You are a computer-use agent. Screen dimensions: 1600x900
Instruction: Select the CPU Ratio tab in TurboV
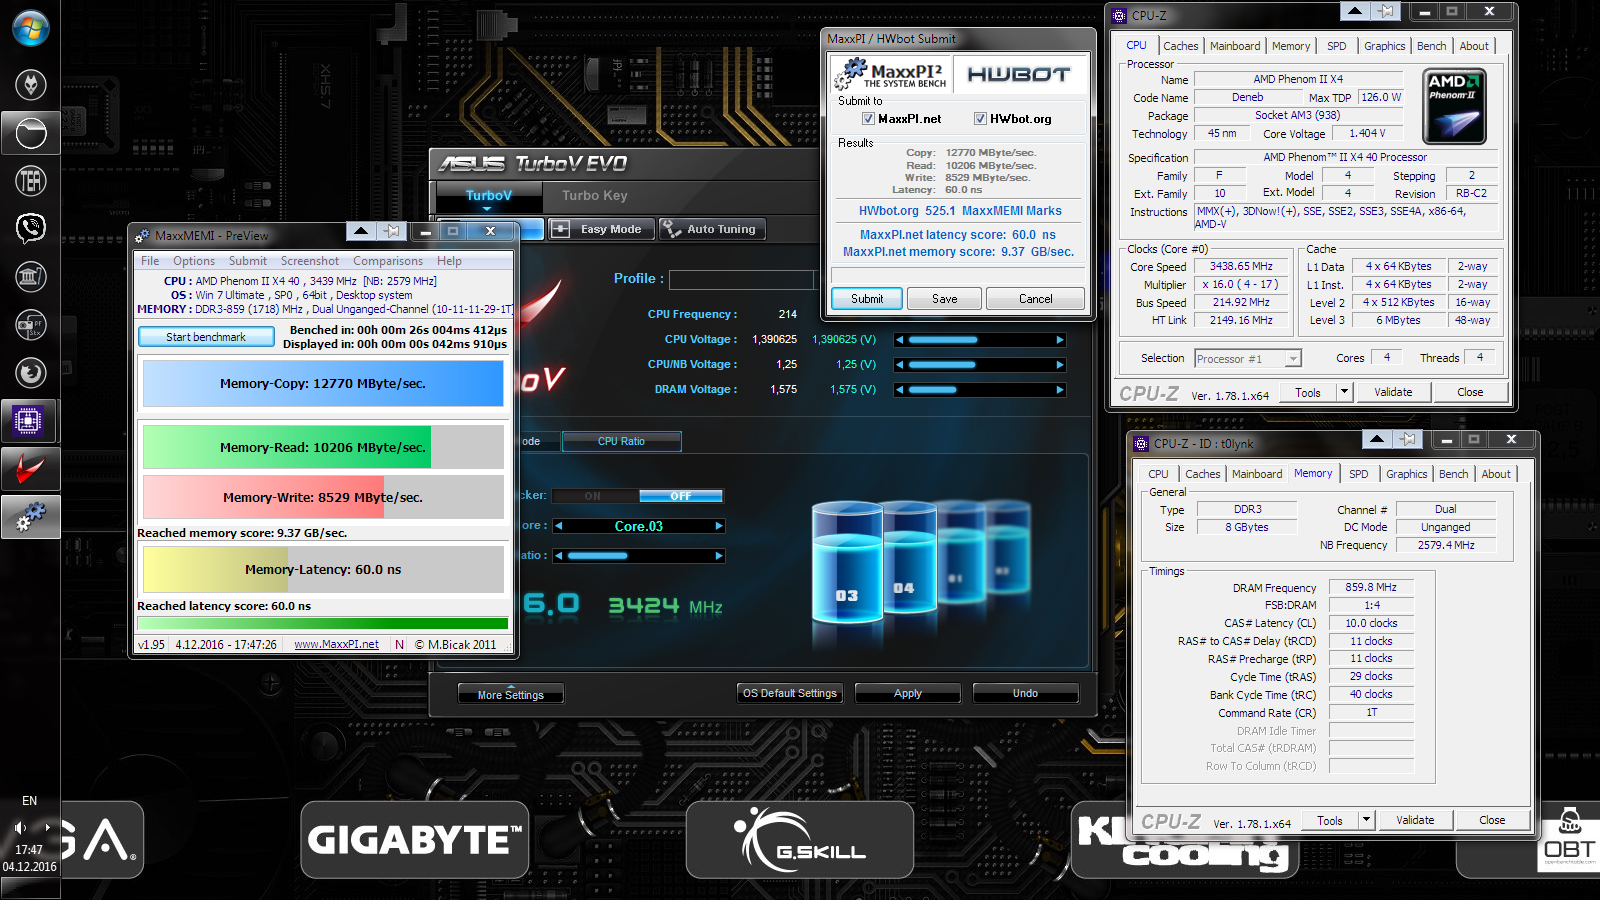point(621,441)
